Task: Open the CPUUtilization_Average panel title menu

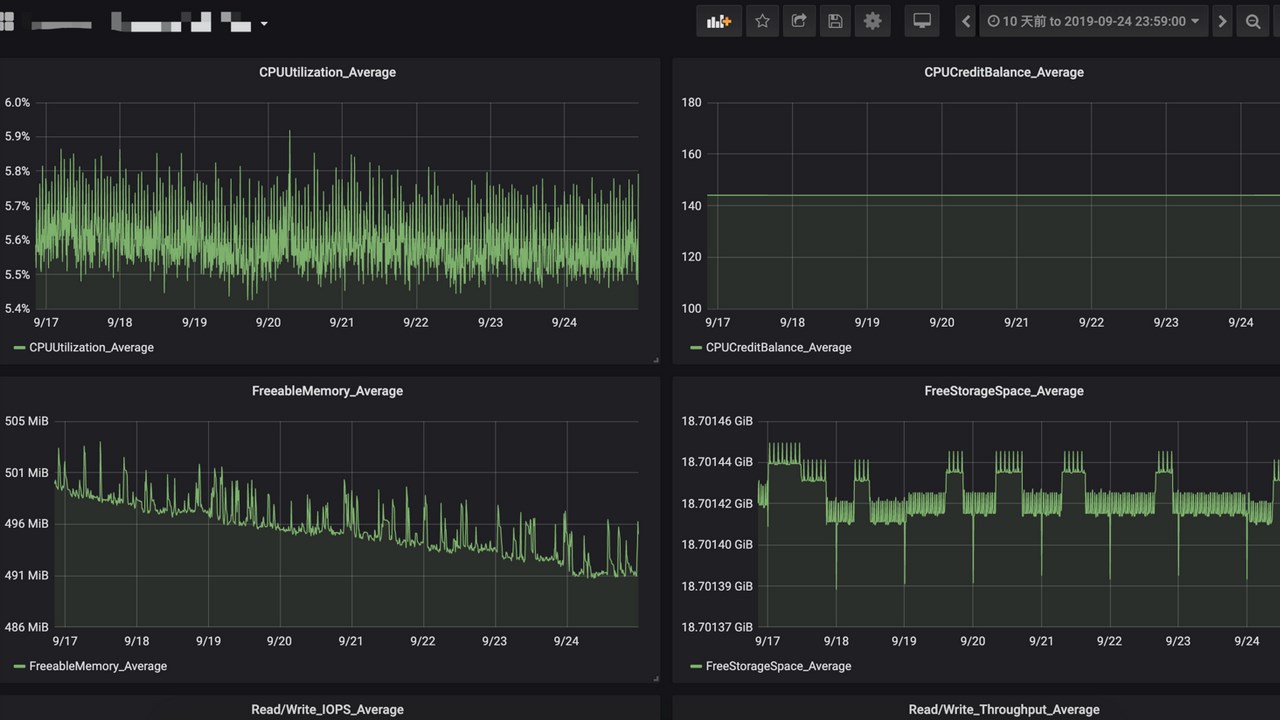Action: click(327, 72)
